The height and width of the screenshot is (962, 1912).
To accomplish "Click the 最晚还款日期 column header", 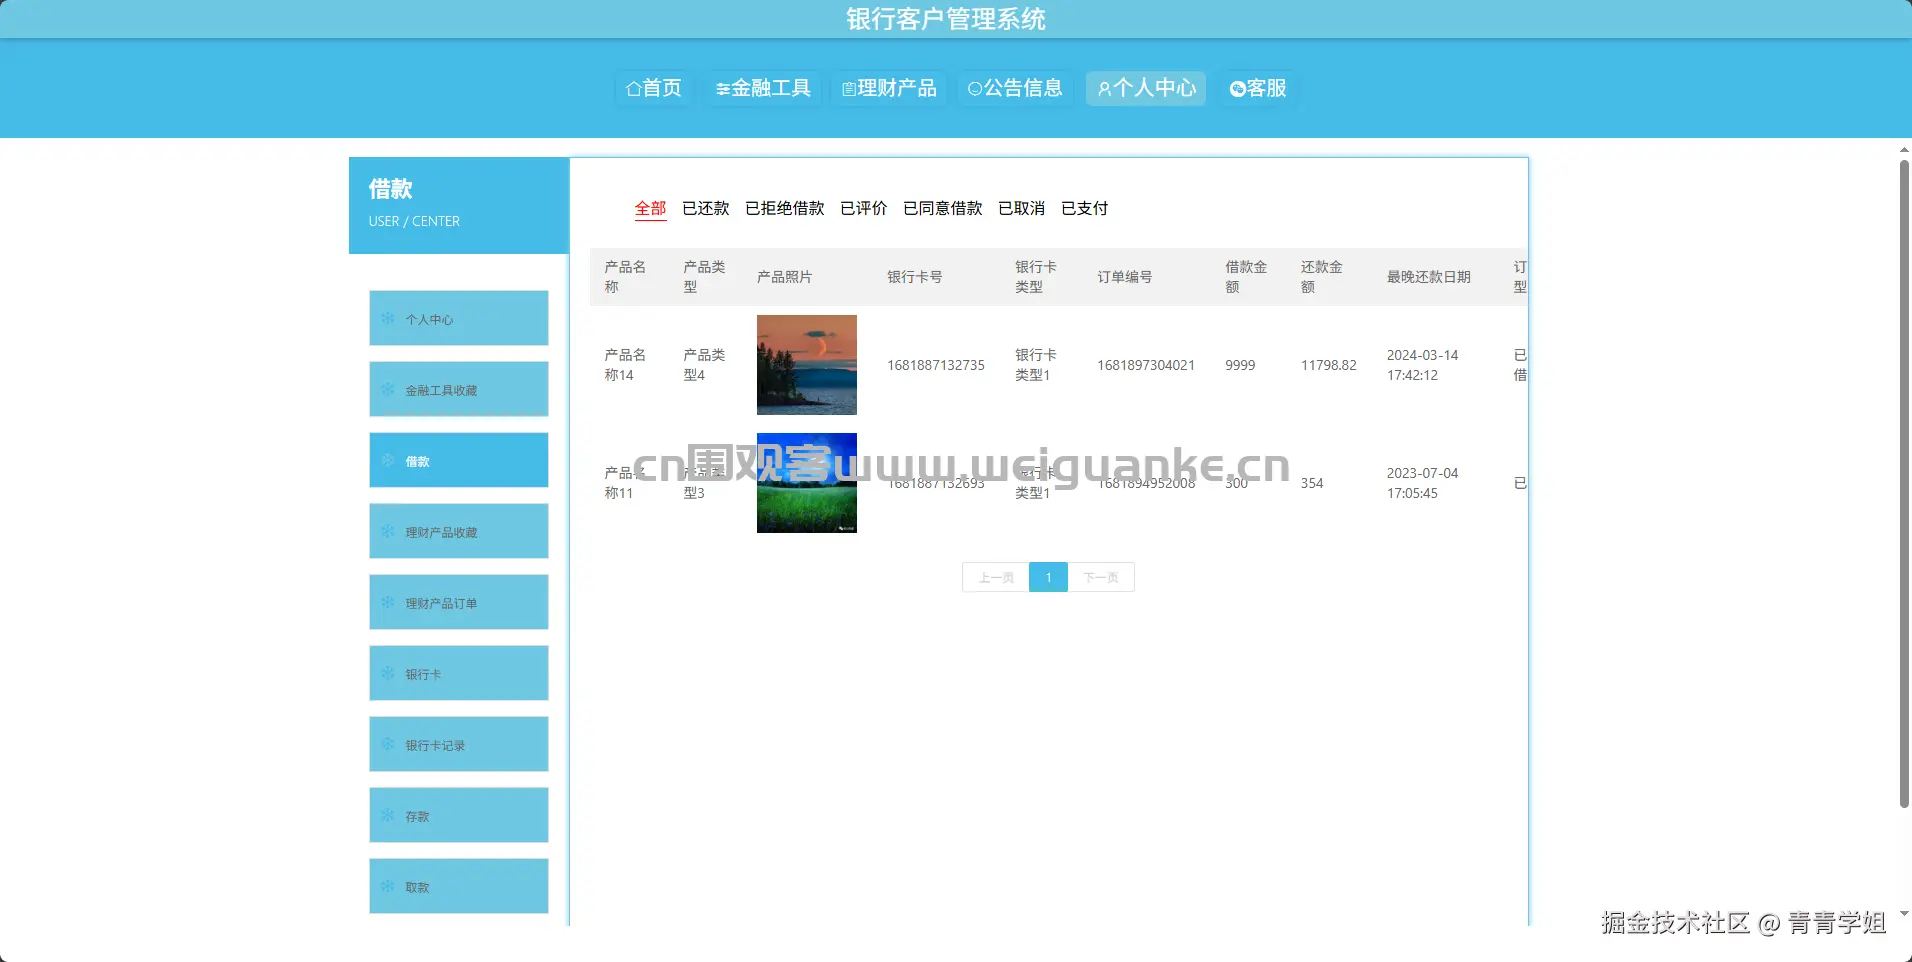I will pos(1429,277).
